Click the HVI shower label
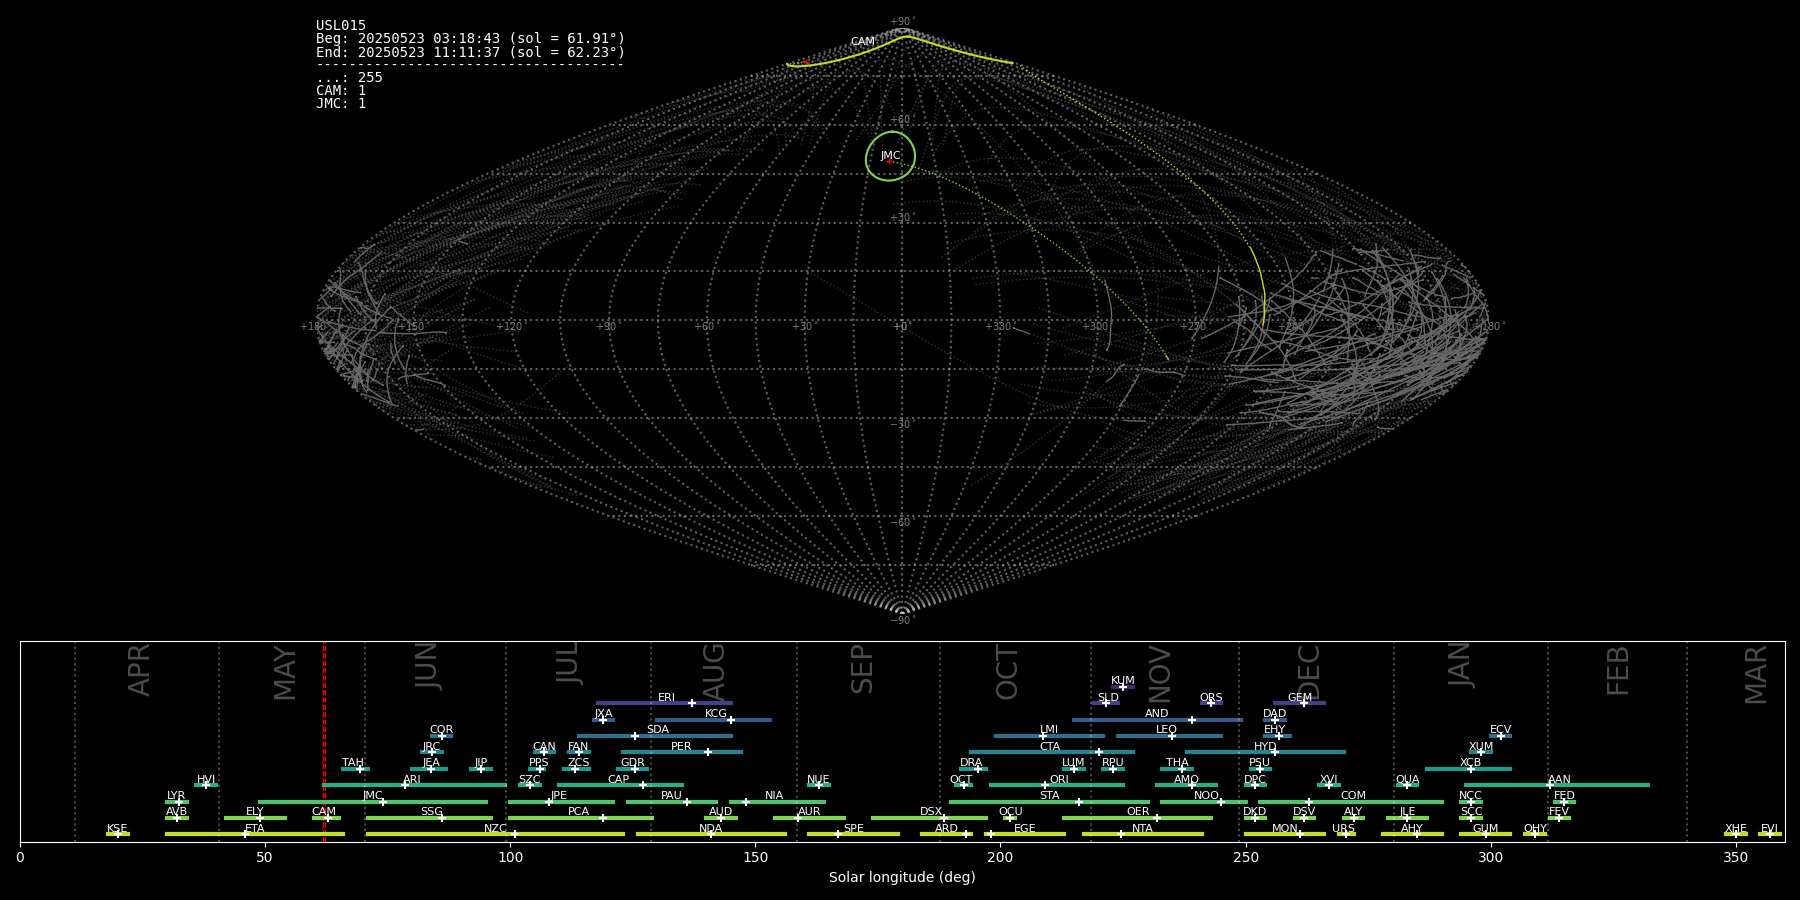 pos(206,779)
